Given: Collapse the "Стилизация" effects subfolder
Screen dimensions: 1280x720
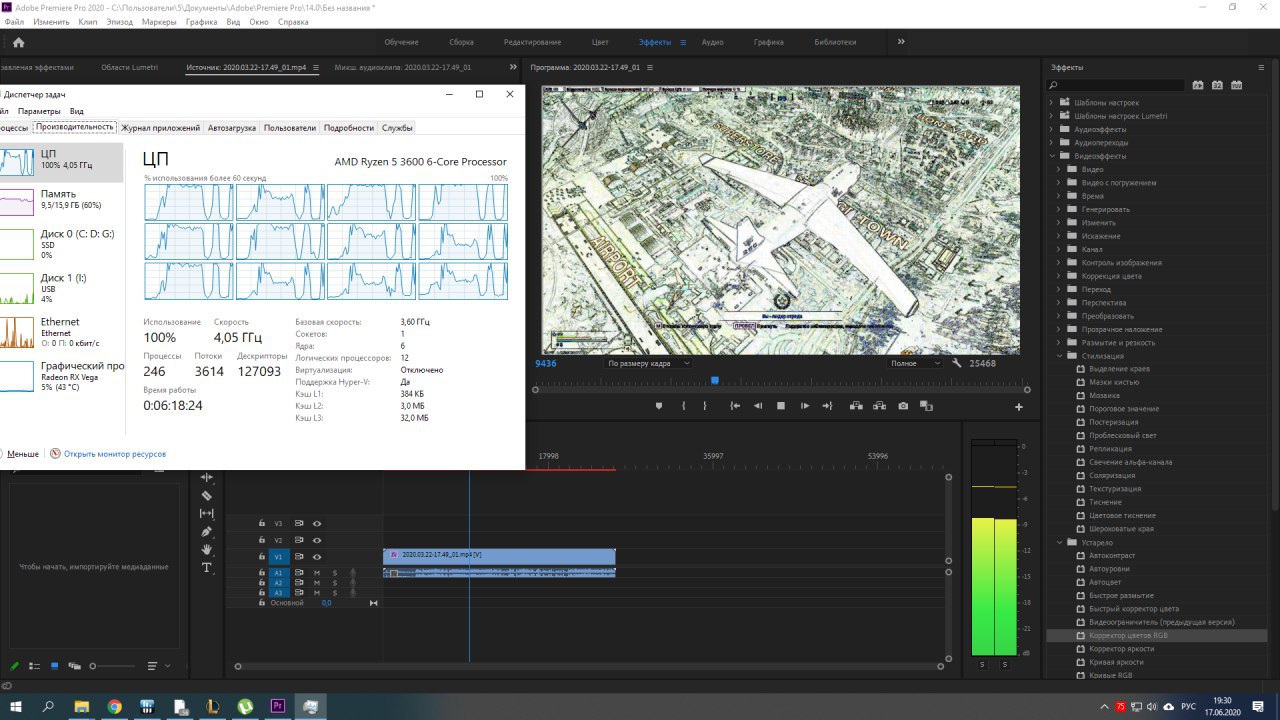Looking at the screenshot, I should coord(1060,356).
